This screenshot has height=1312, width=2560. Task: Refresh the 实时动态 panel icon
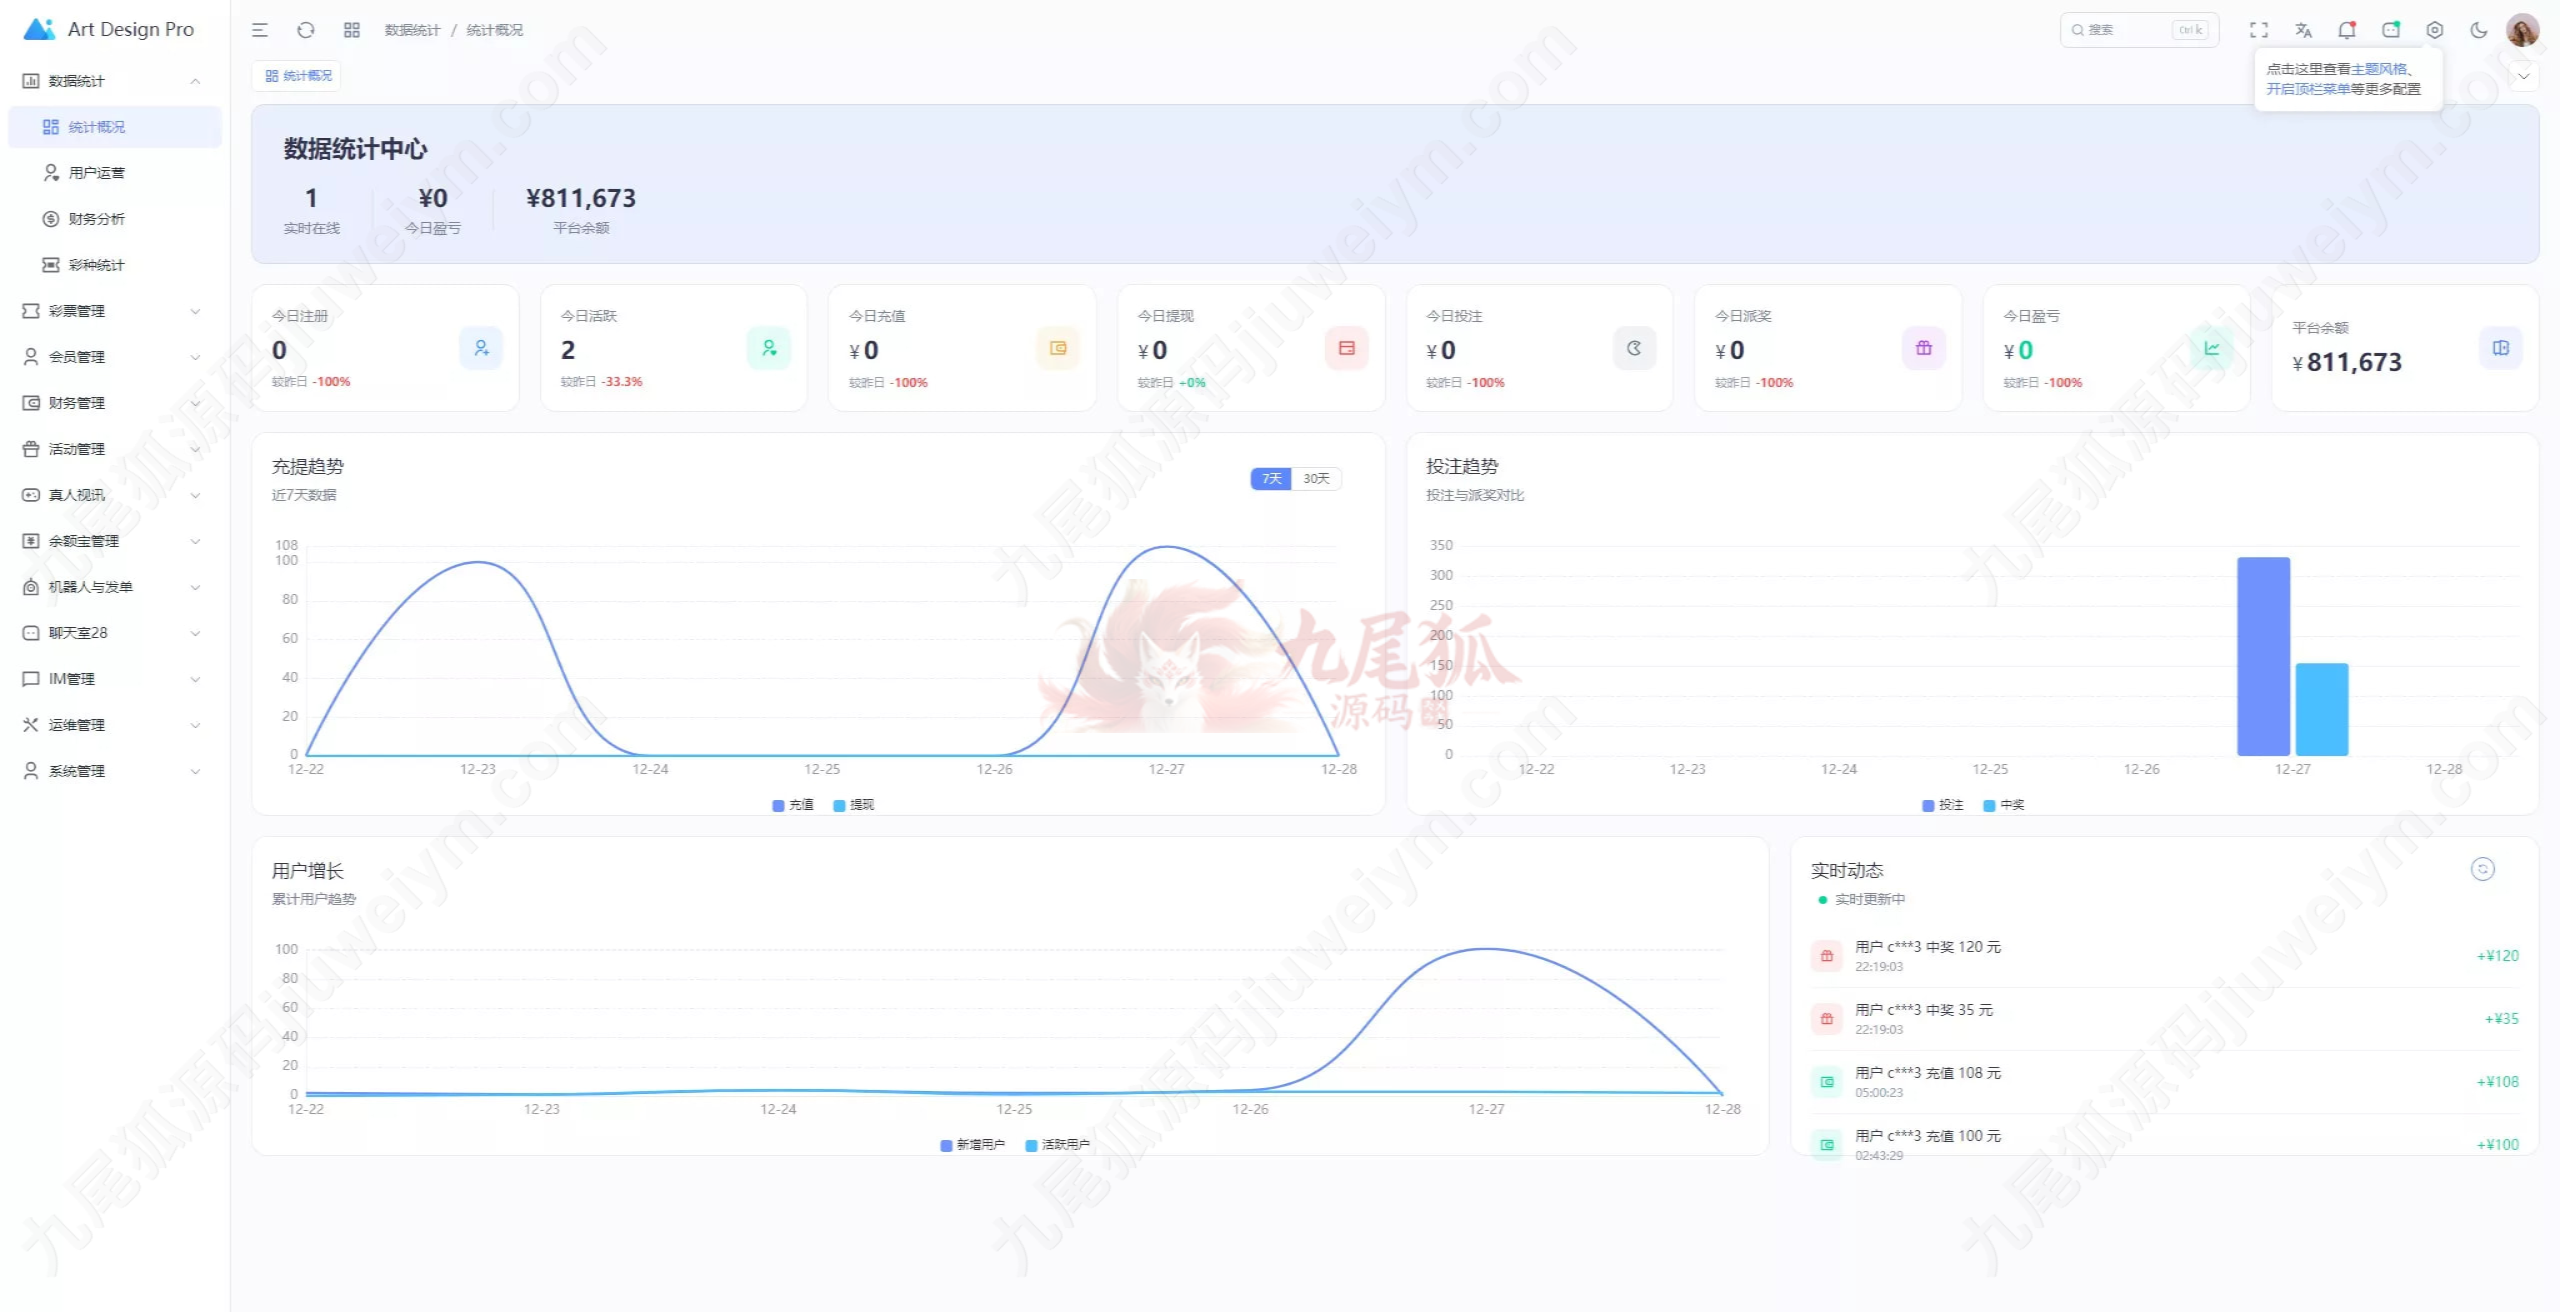tap(2483, 869)
